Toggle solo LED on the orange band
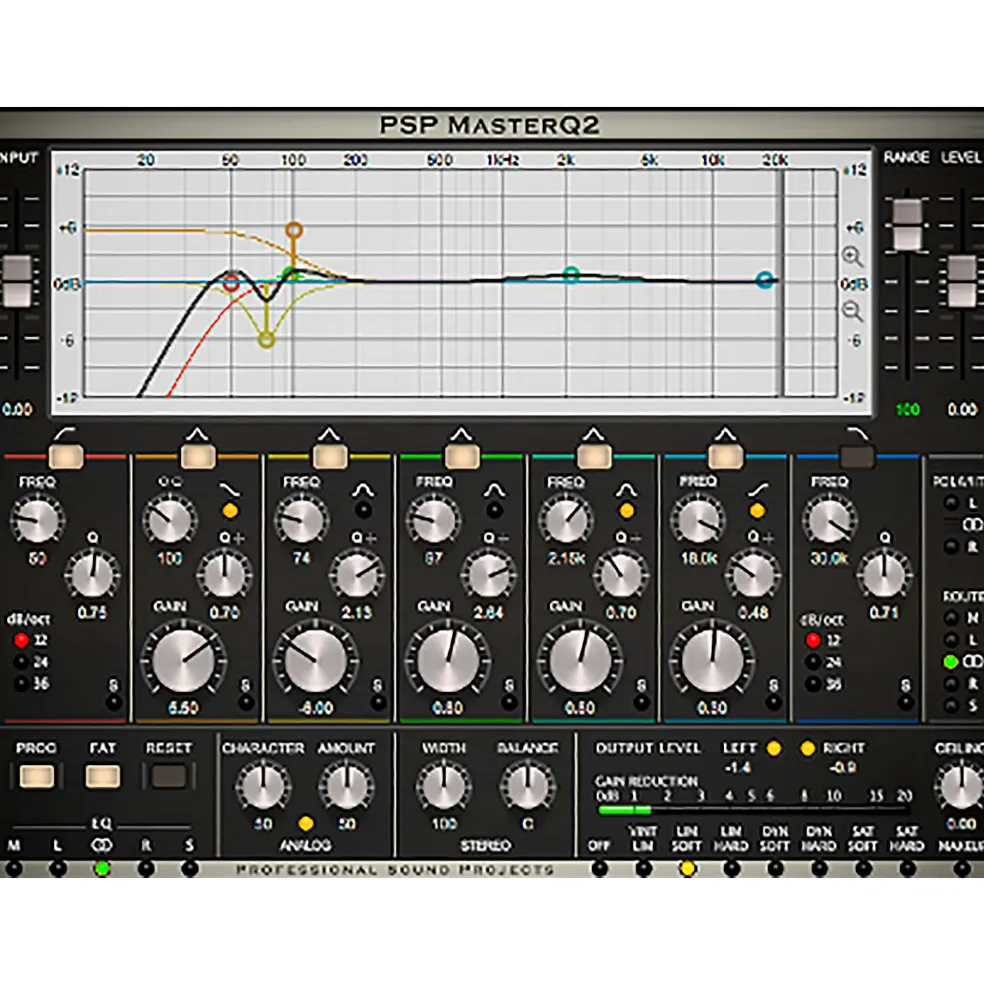 point(246,703)
